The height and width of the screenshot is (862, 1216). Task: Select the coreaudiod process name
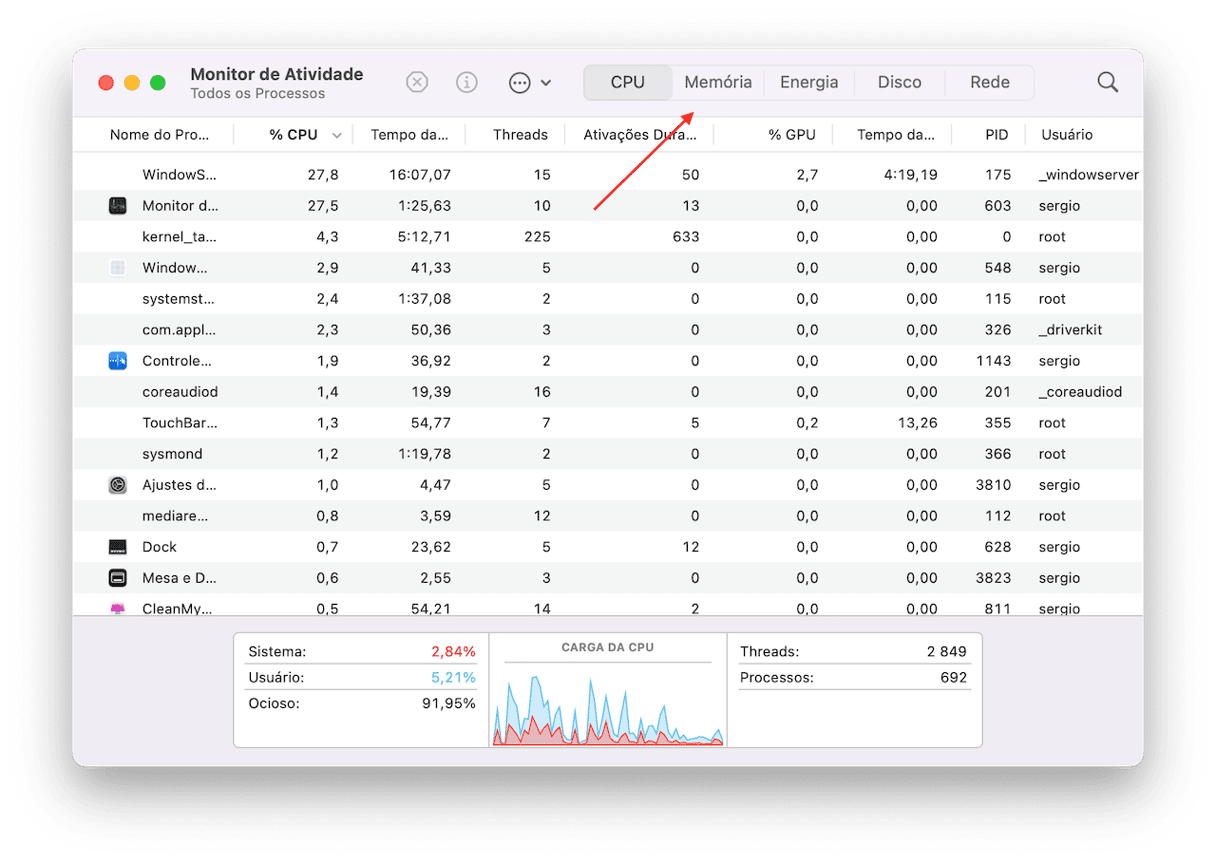(x=180, y=392)
